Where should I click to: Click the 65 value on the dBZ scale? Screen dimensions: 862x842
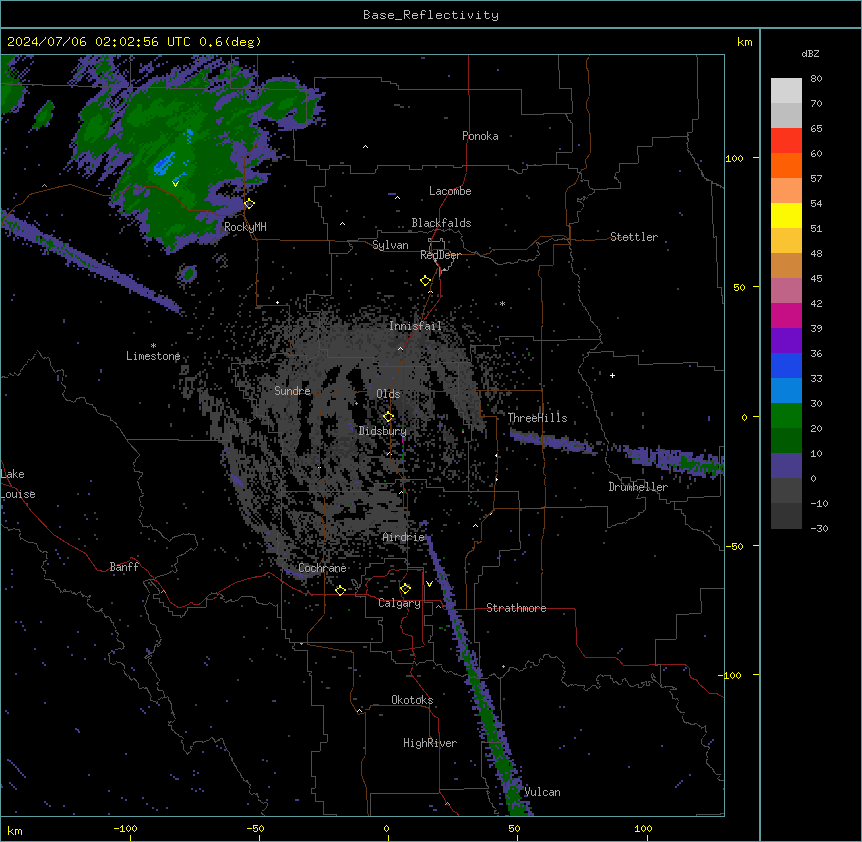click(816, 128)
